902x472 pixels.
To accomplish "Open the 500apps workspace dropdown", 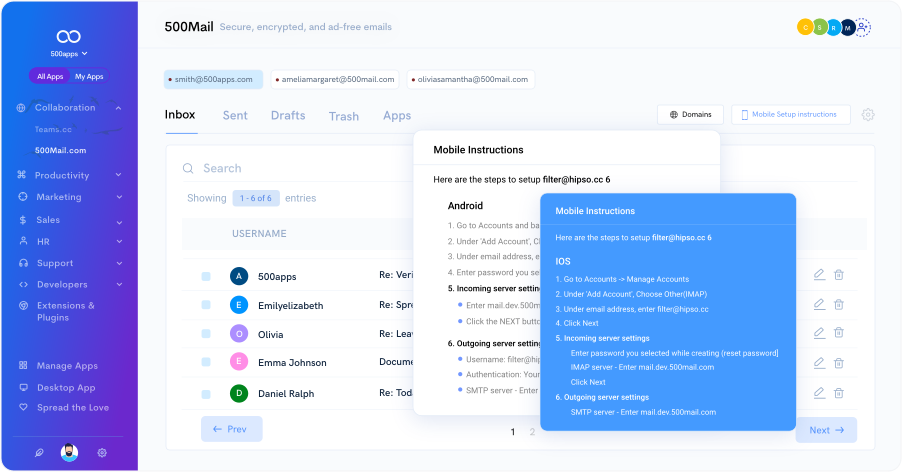I will point(68,53).
